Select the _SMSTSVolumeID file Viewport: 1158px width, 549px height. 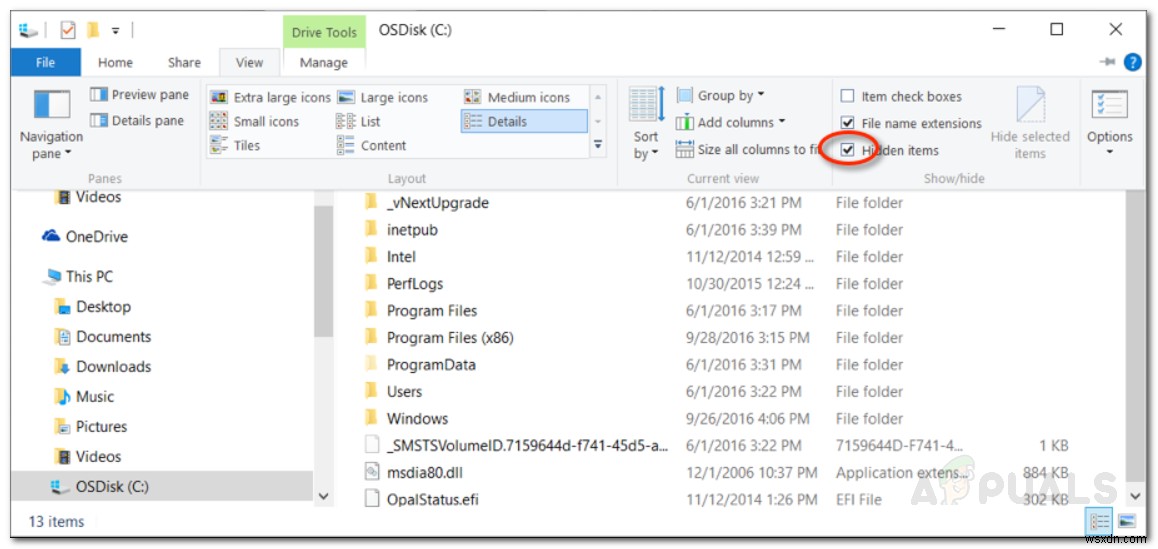coord(528,446)
